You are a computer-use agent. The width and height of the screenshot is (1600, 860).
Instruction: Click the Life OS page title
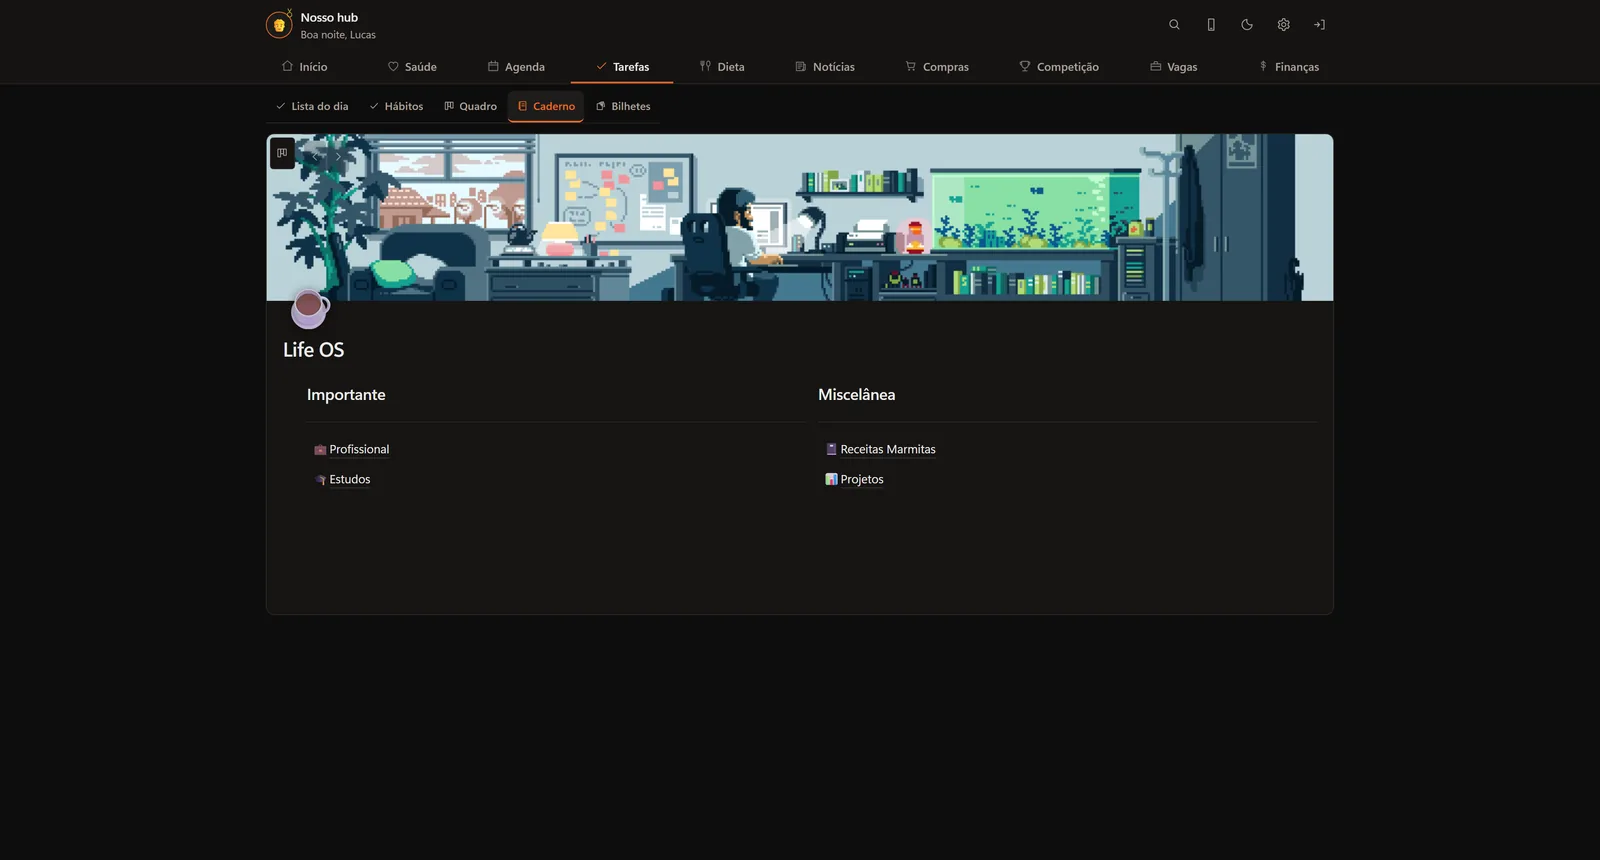(x=313, y=350)
